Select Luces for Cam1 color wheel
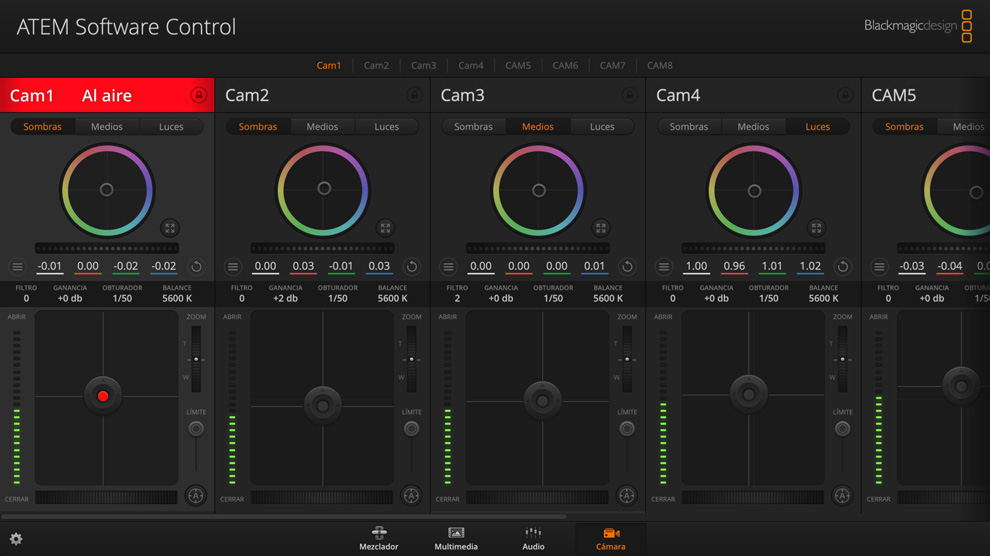 point(171,127)
